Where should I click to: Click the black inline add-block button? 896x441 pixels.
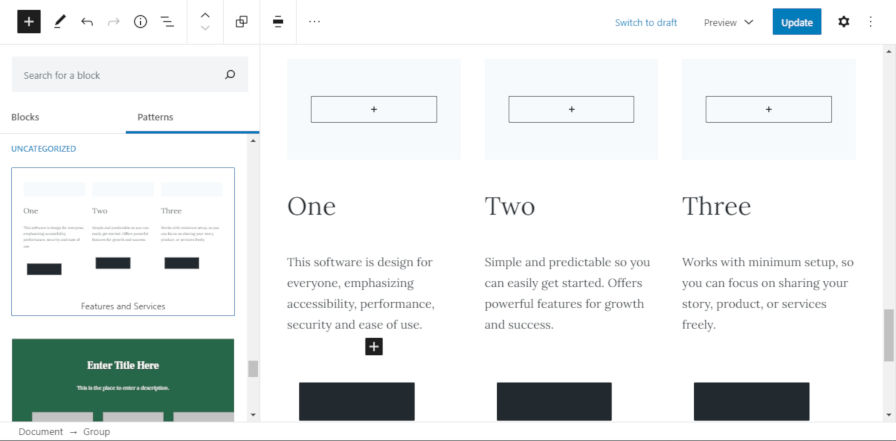374,346
